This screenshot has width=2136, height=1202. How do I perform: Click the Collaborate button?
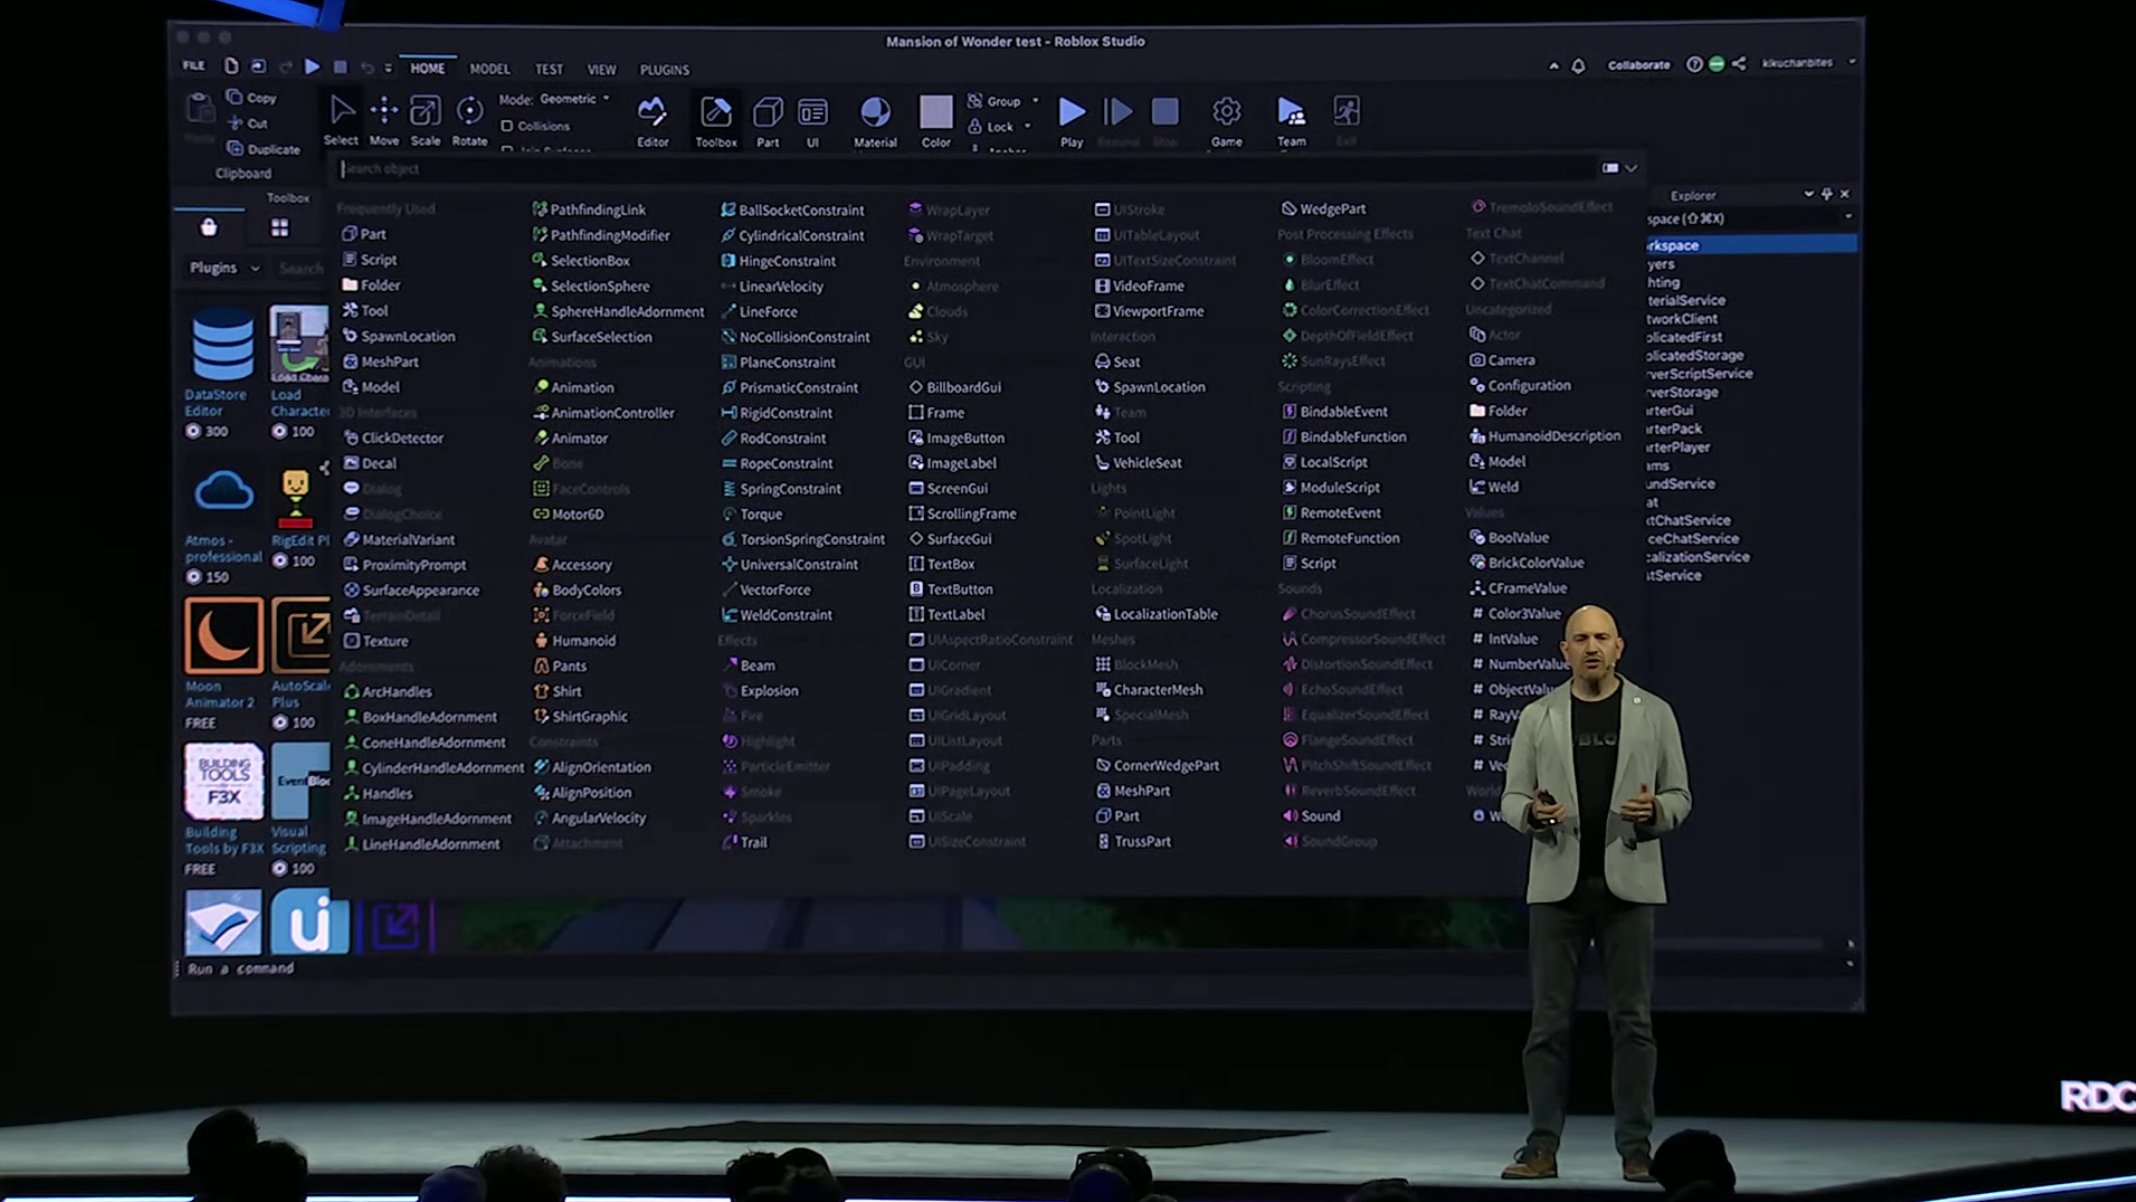[x=1638, y=65]
